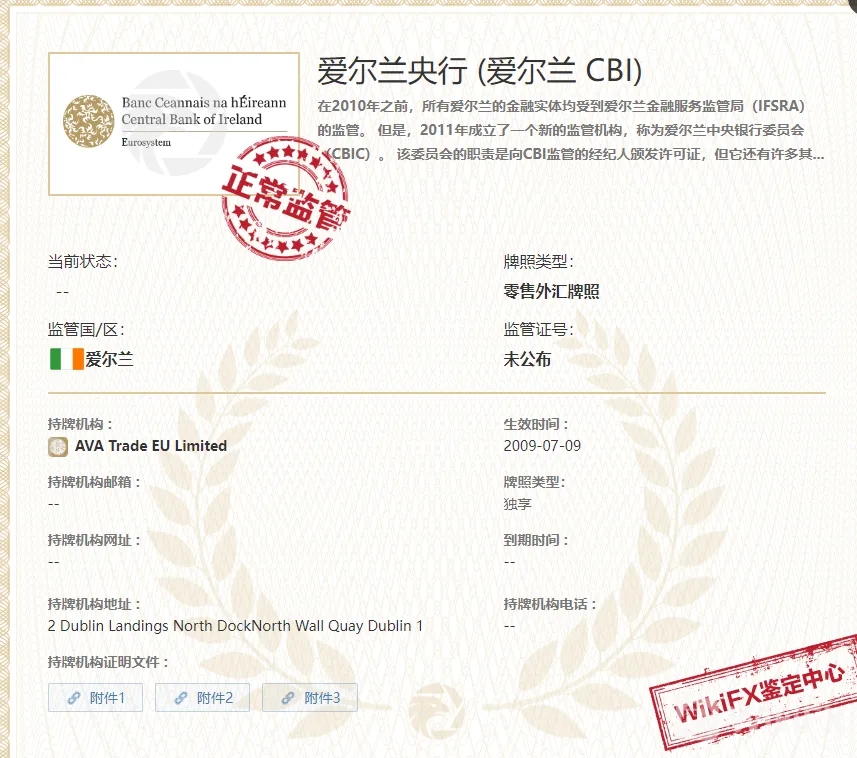Click the 持牌机构证明文件 label
This screenshot has height=758, width=857.
pyautogui.click(x=108, y=662)
